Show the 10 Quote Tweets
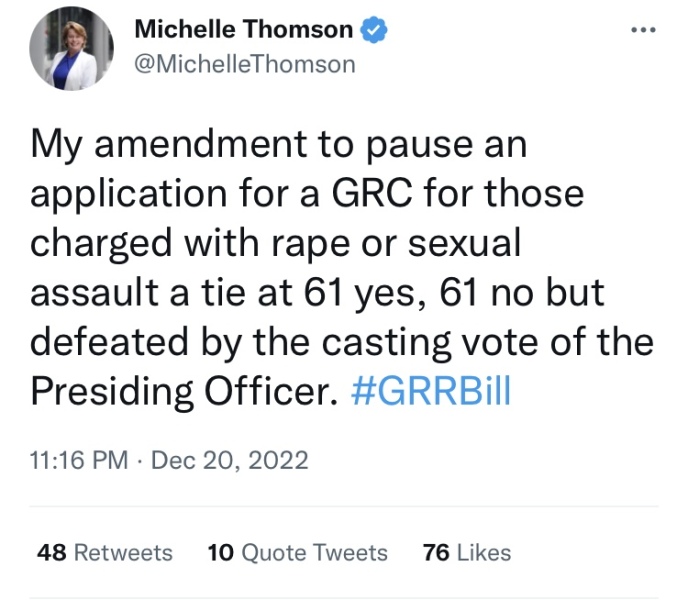The width and height of the screenshot is (688, 600). (297, 552)
